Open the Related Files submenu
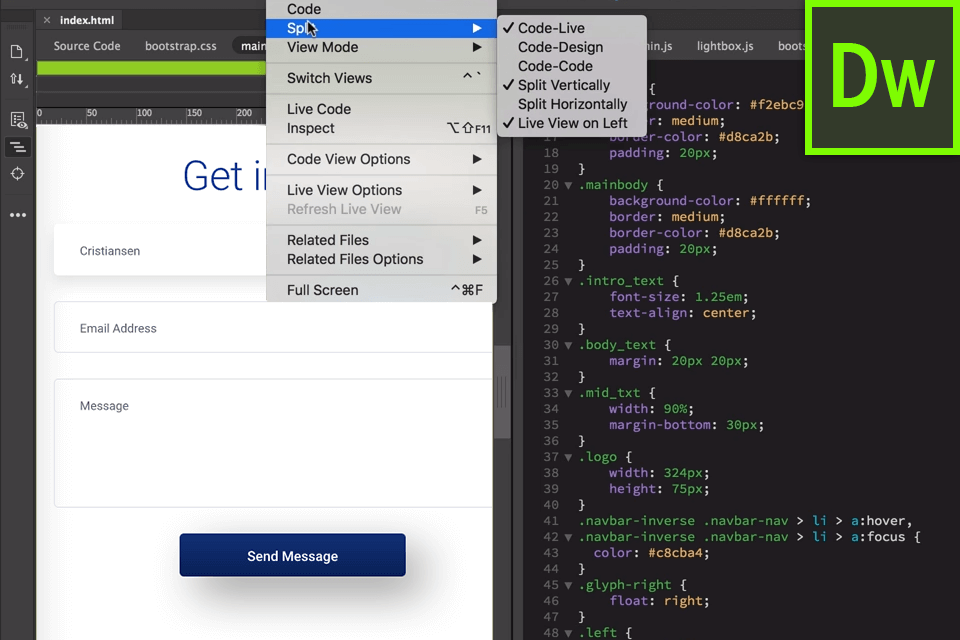 (x=326, y=240)
